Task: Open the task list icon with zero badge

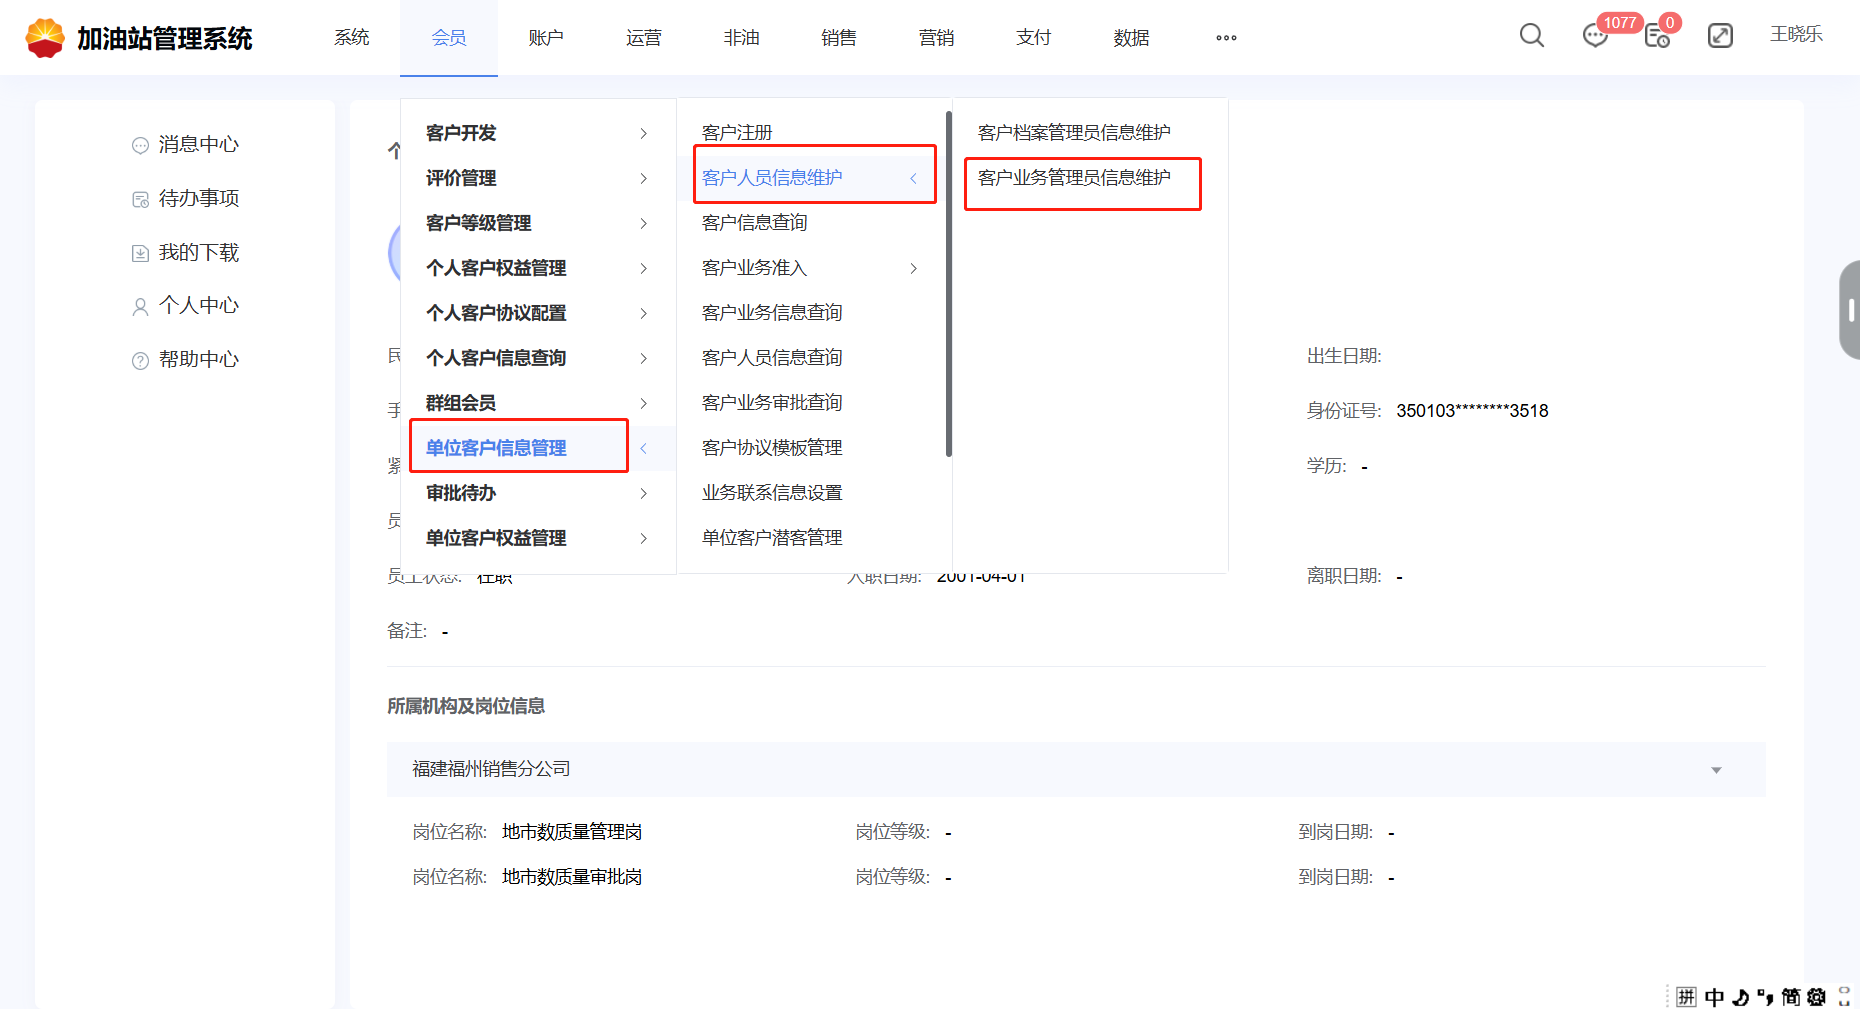Action: (x=1657, y=37)
